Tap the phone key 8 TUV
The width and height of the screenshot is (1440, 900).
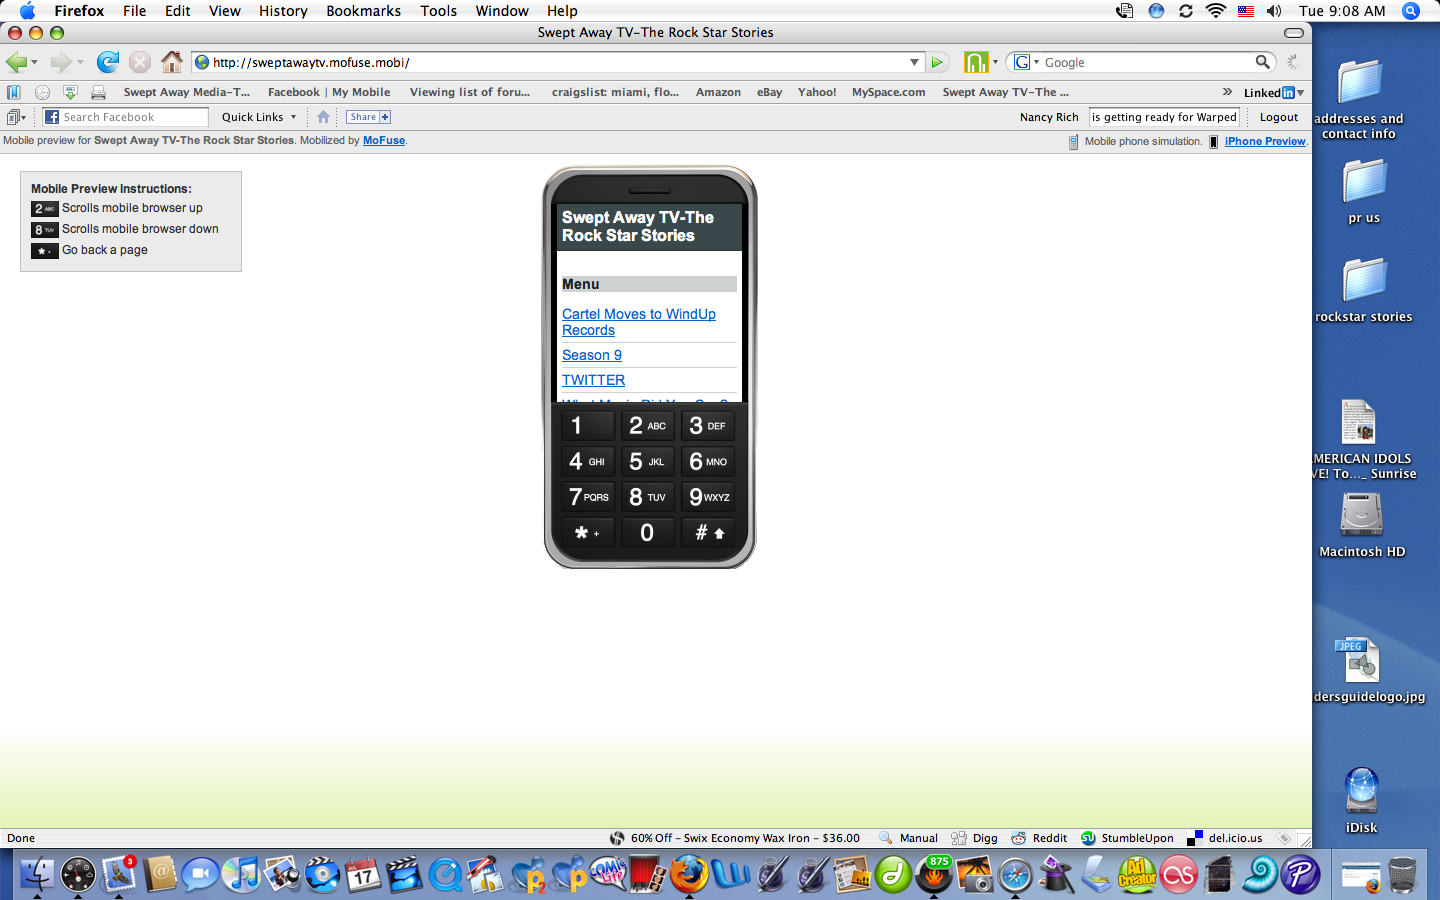pyautogui.click(x=648, y=497)
